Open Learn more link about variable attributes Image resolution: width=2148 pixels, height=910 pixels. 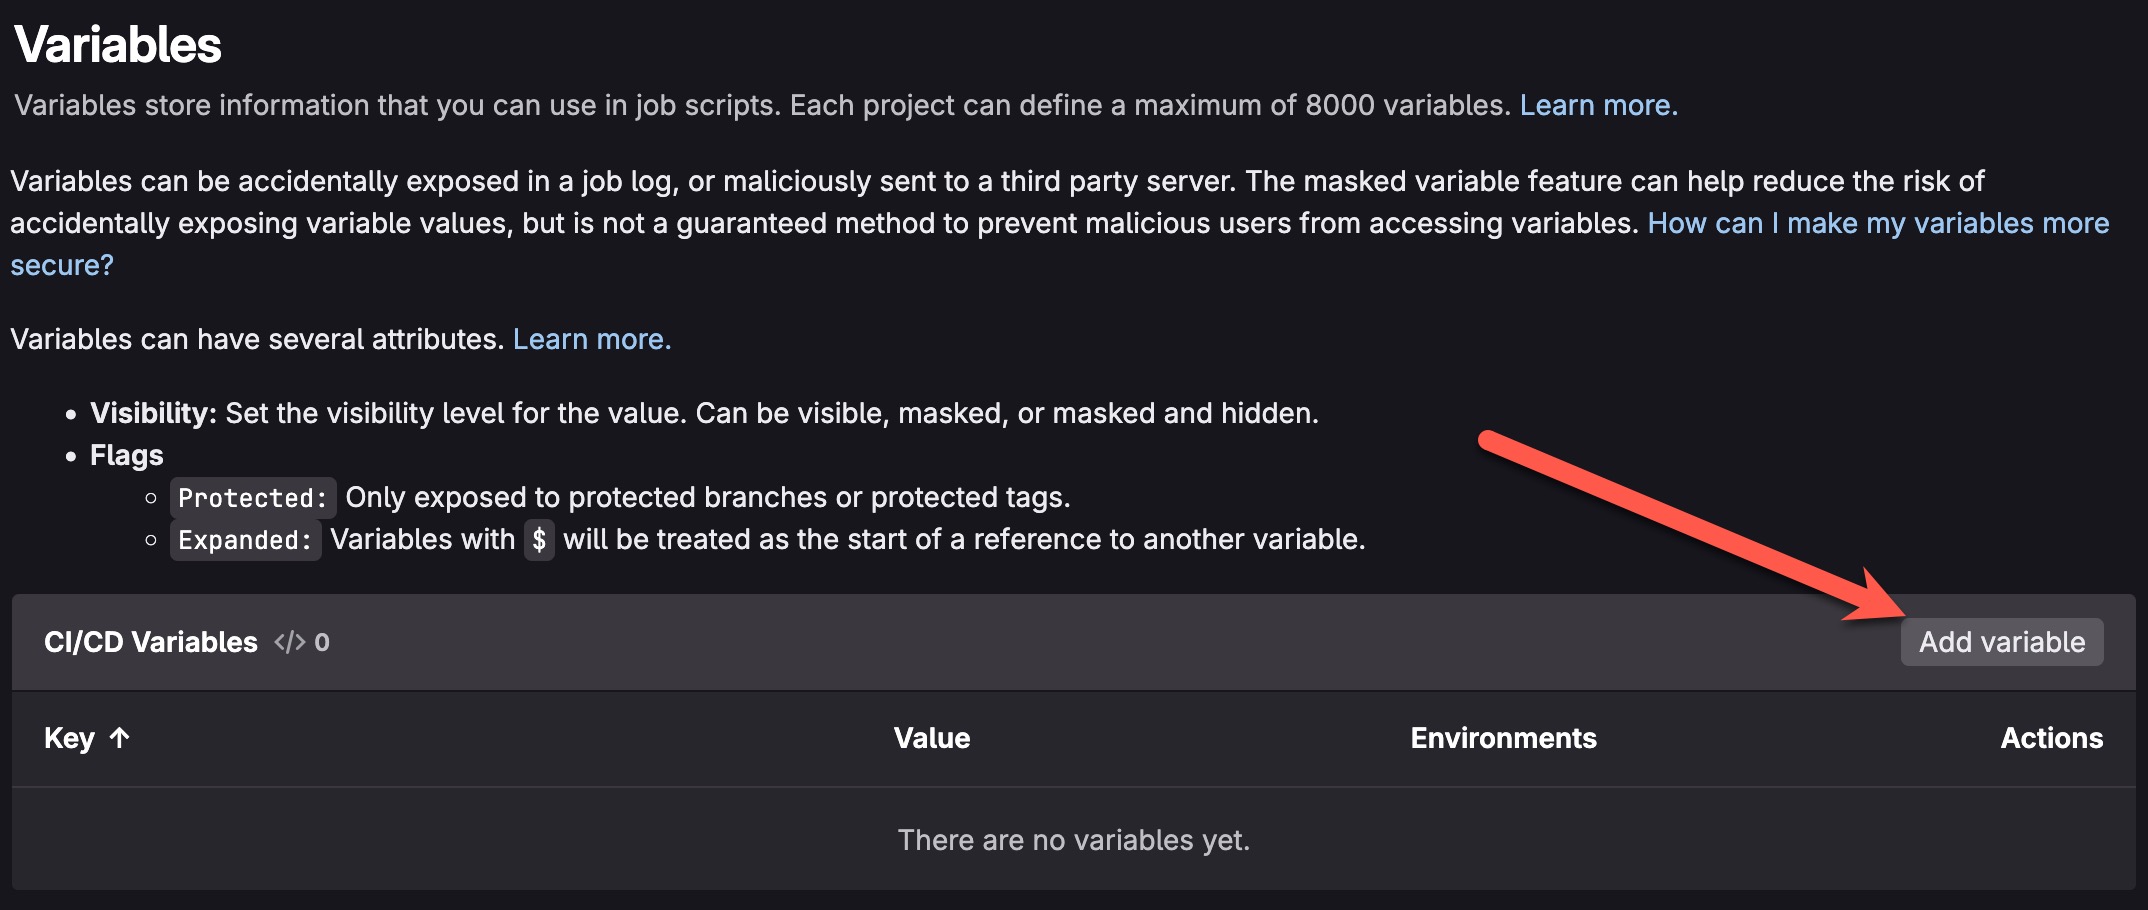tap(591, 339)
